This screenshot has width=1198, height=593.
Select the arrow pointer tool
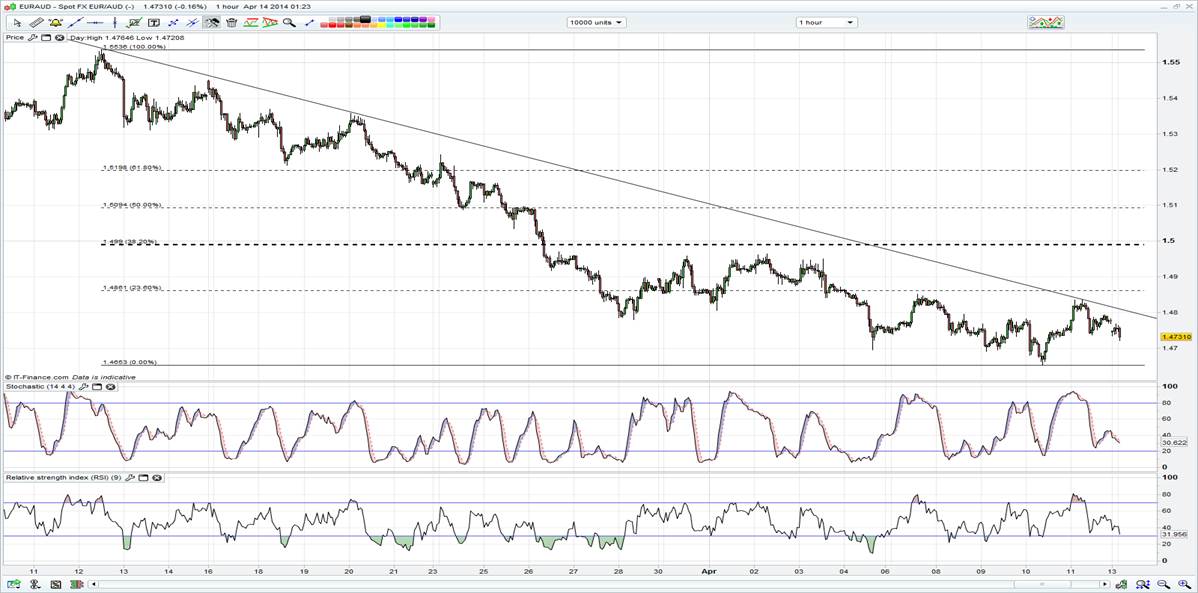click(16, 22)
